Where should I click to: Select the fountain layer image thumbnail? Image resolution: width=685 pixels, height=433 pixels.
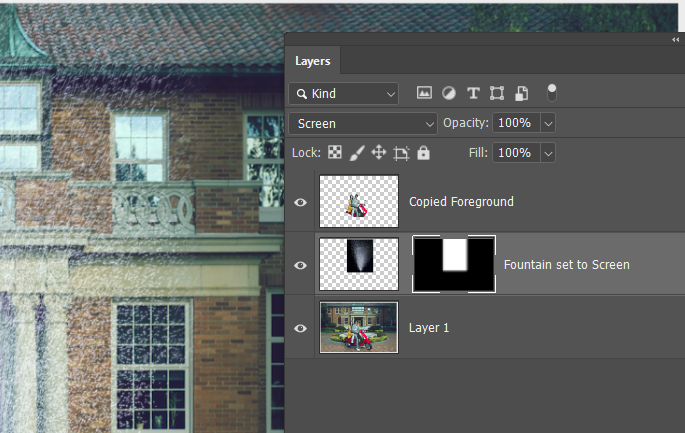coord(359,264)
